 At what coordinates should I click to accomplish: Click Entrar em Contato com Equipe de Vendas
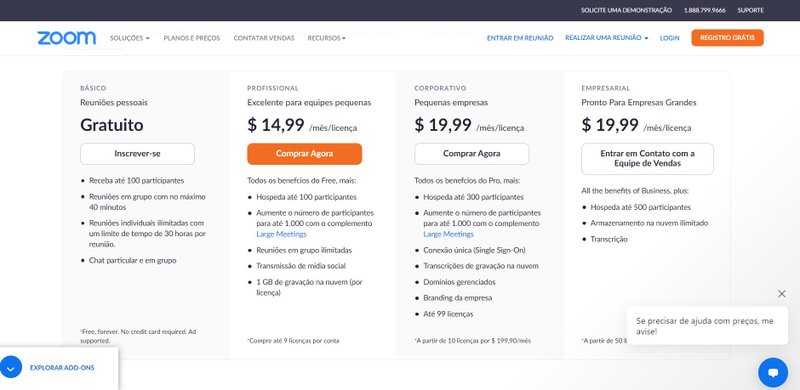pos(647,159)
